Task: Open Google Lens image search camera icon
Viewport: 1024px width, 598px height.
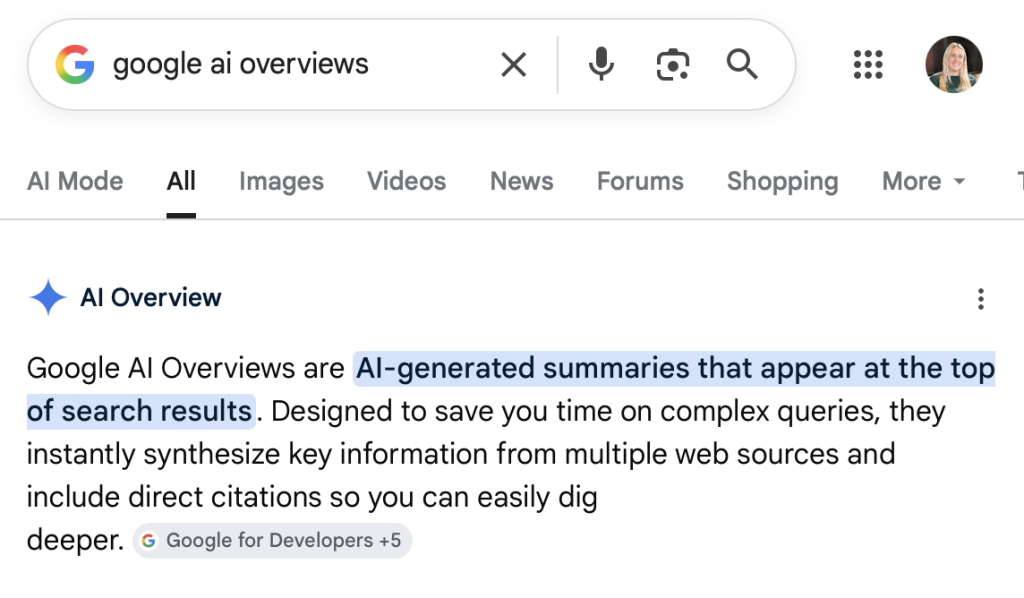Action: click(x=673, y=65)
